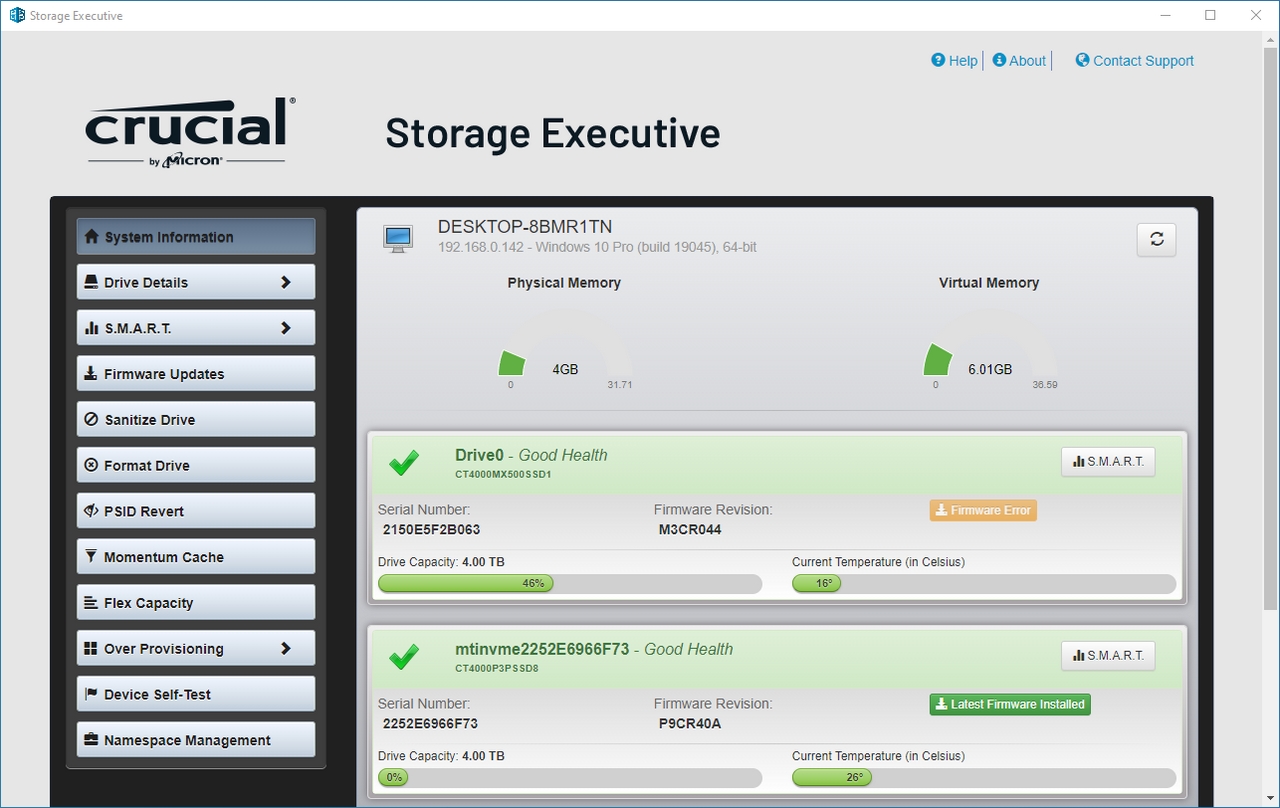
Task: Click the S.M.A.R.T. button for mtinvme2252E6966F73
Action: point(1108,655)
